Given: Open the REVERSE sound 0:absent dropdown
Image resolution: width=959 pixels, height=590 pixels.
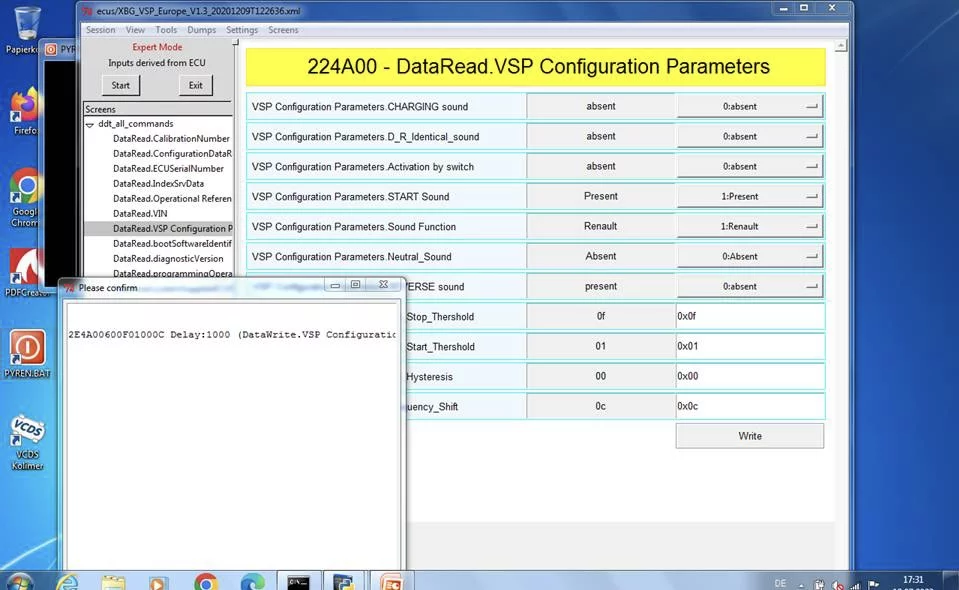Looking at the screenshot, I should [750, 286].
